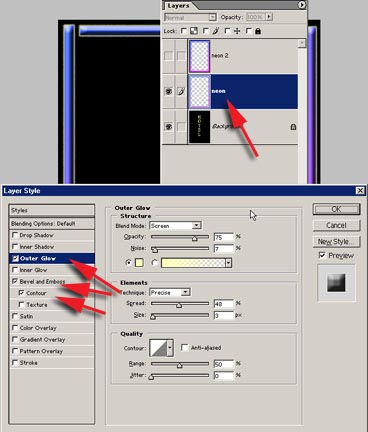Click the lock image pixels brush icon

tap(215, 31)
